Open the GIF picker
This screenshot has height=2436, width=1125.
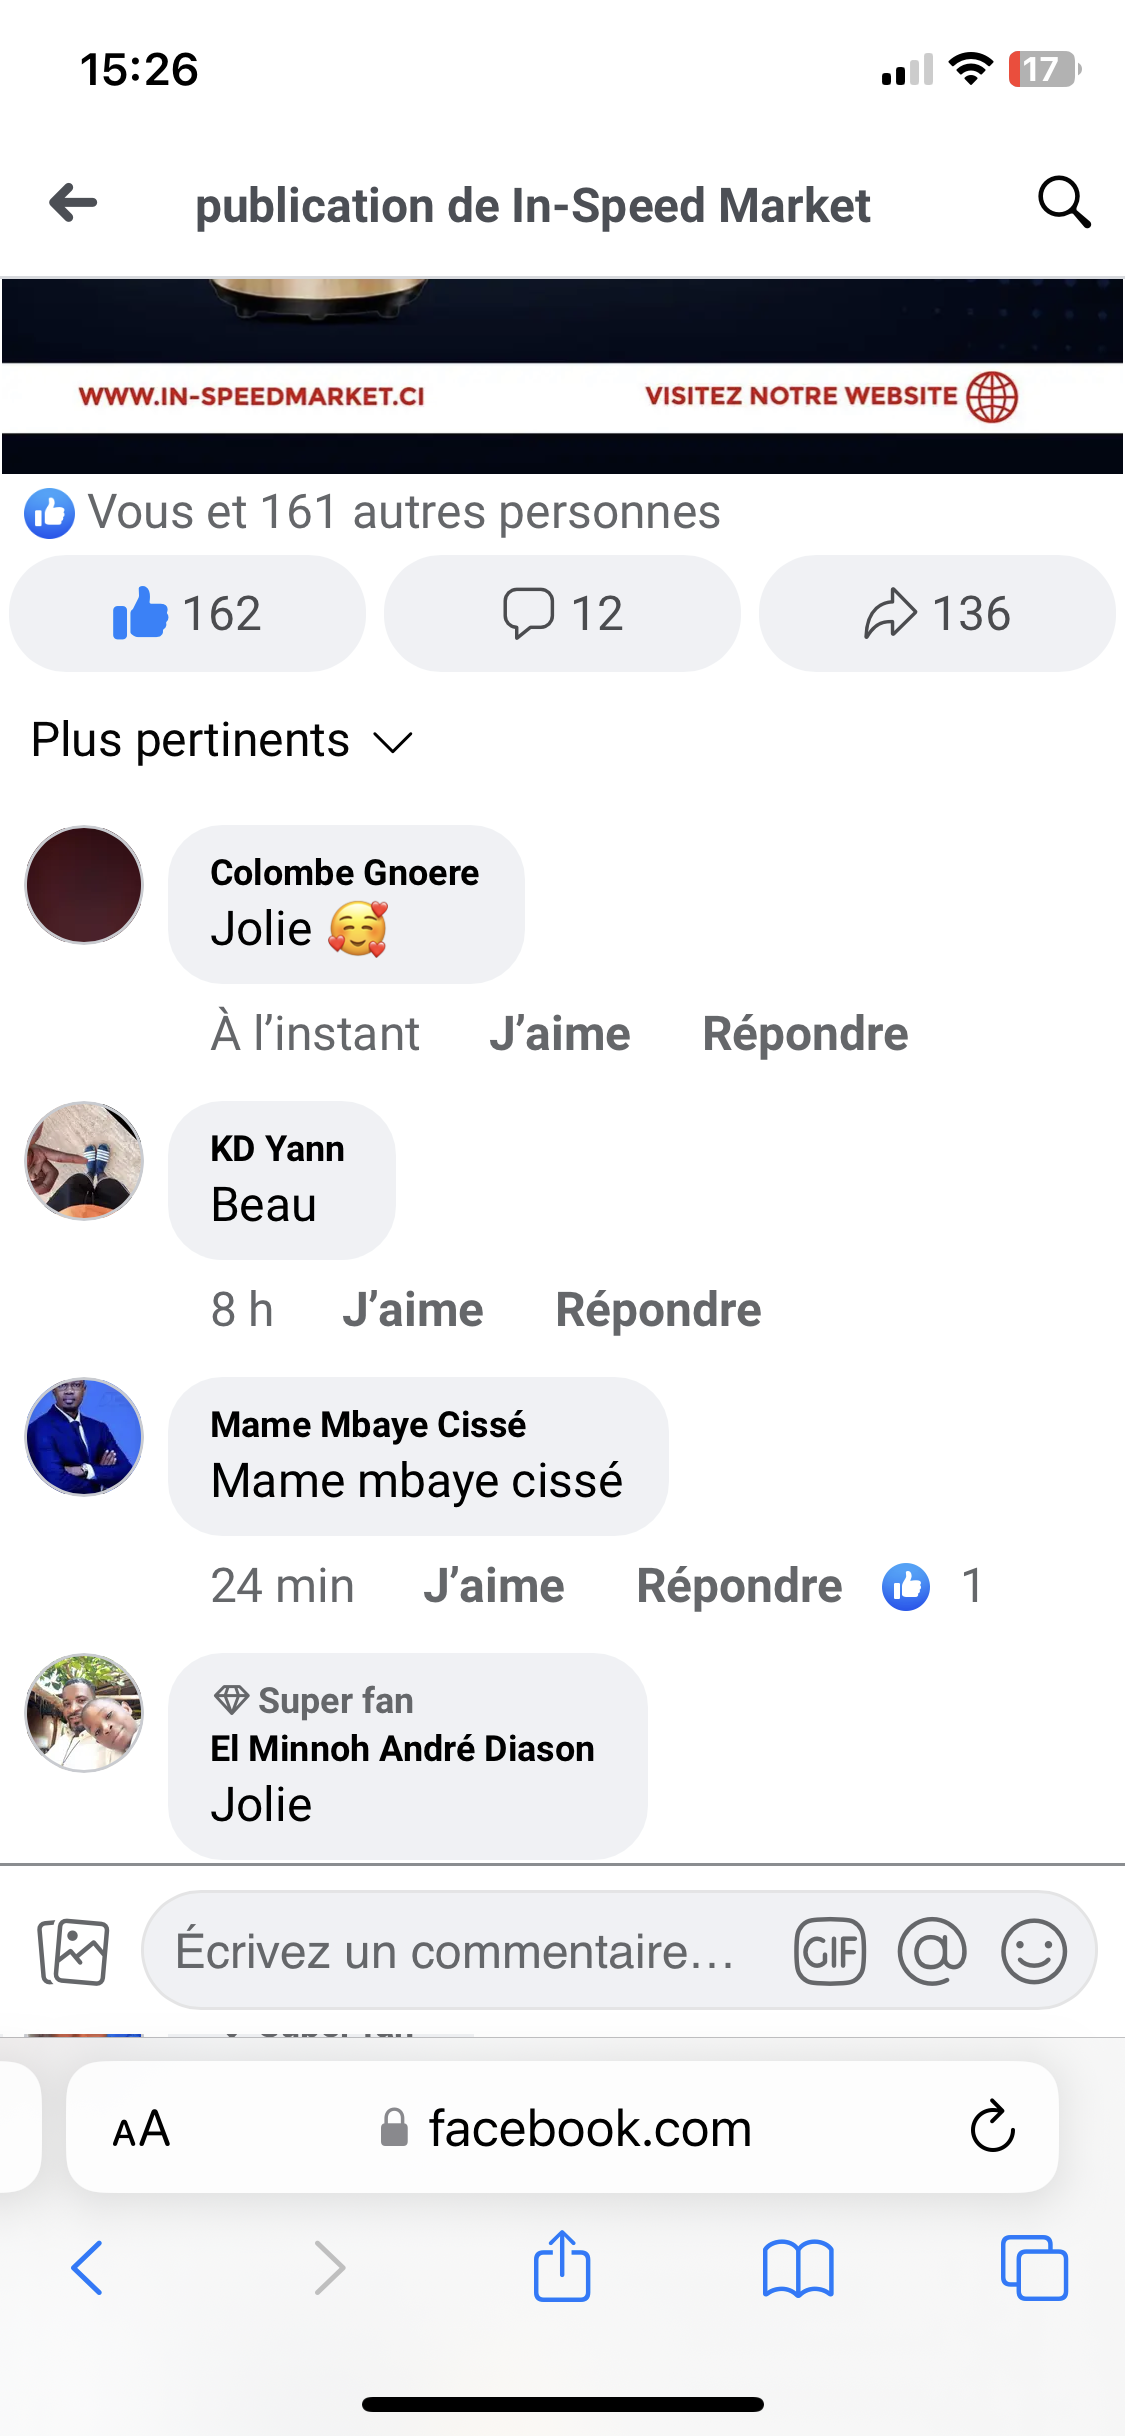[x=829, y=1951]
